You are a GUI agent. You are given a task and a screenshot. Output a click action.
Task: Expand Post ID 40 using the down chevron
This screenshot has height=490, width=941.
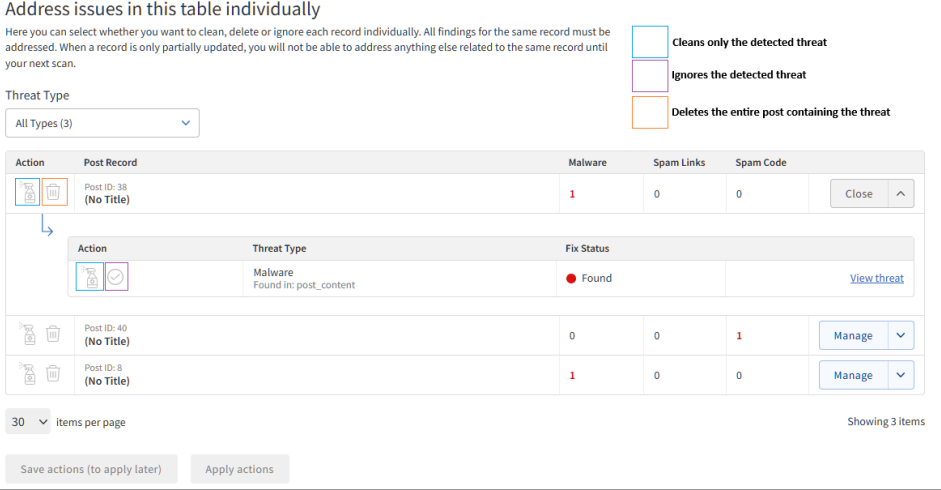[x=900, y=336]
